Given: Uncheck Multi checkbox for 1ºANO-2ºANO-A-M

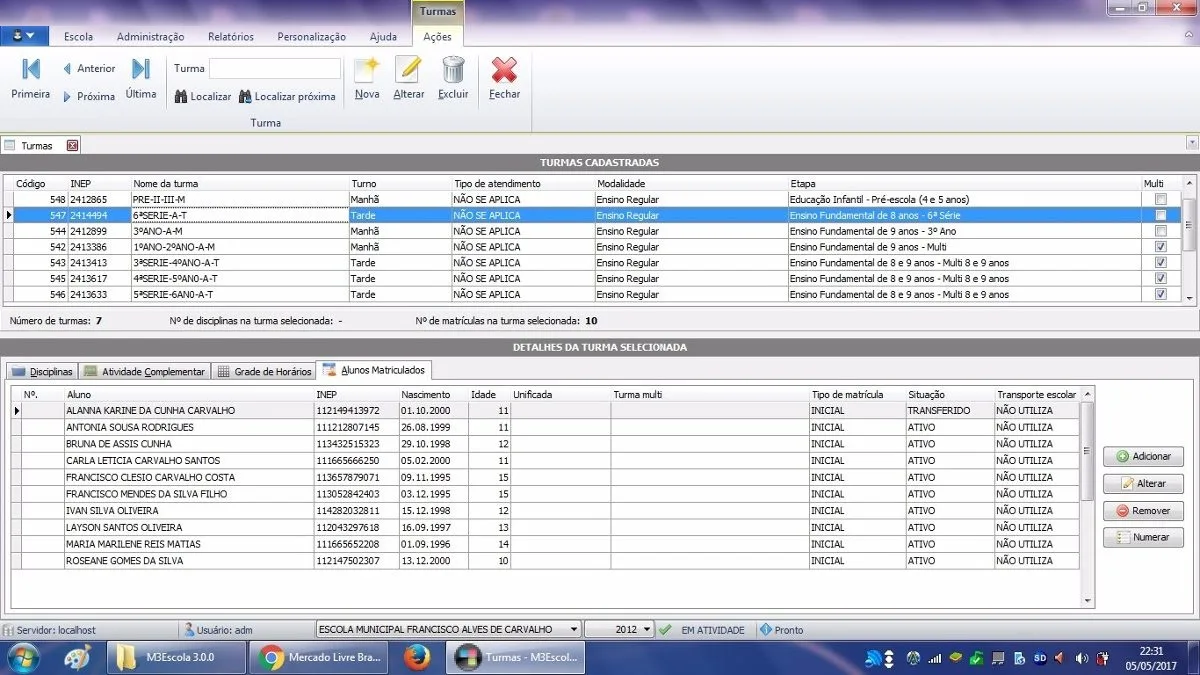Looking at the screenshot, I should 1161,247.
